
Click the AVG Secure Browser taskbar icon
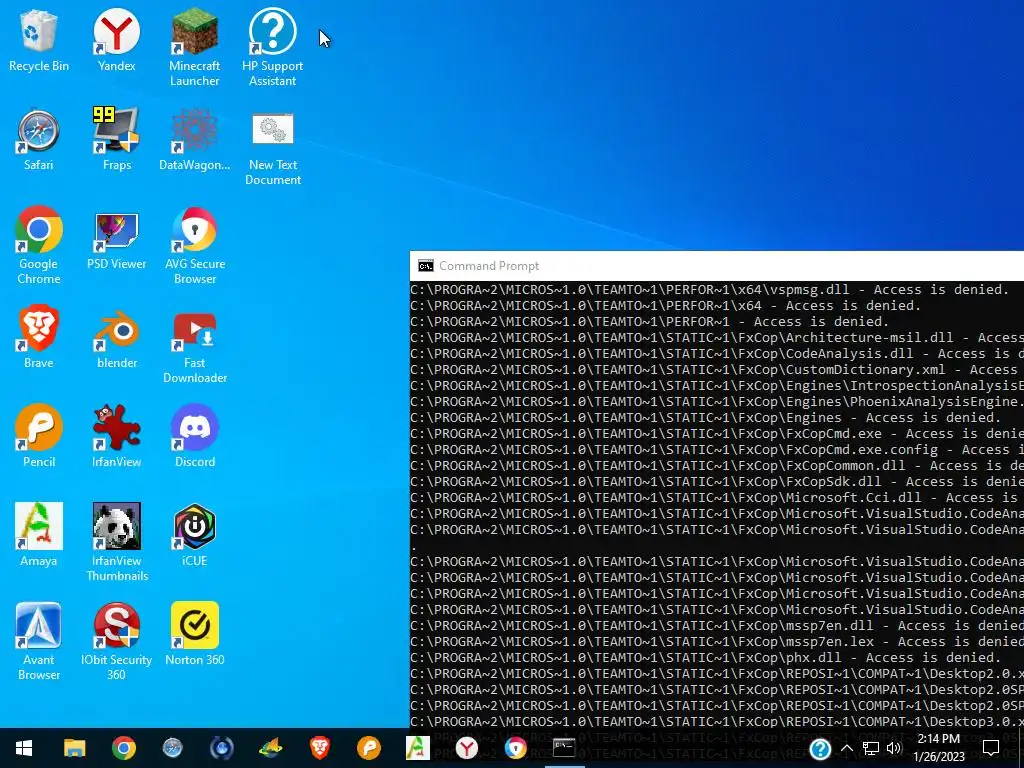[515, 748]
